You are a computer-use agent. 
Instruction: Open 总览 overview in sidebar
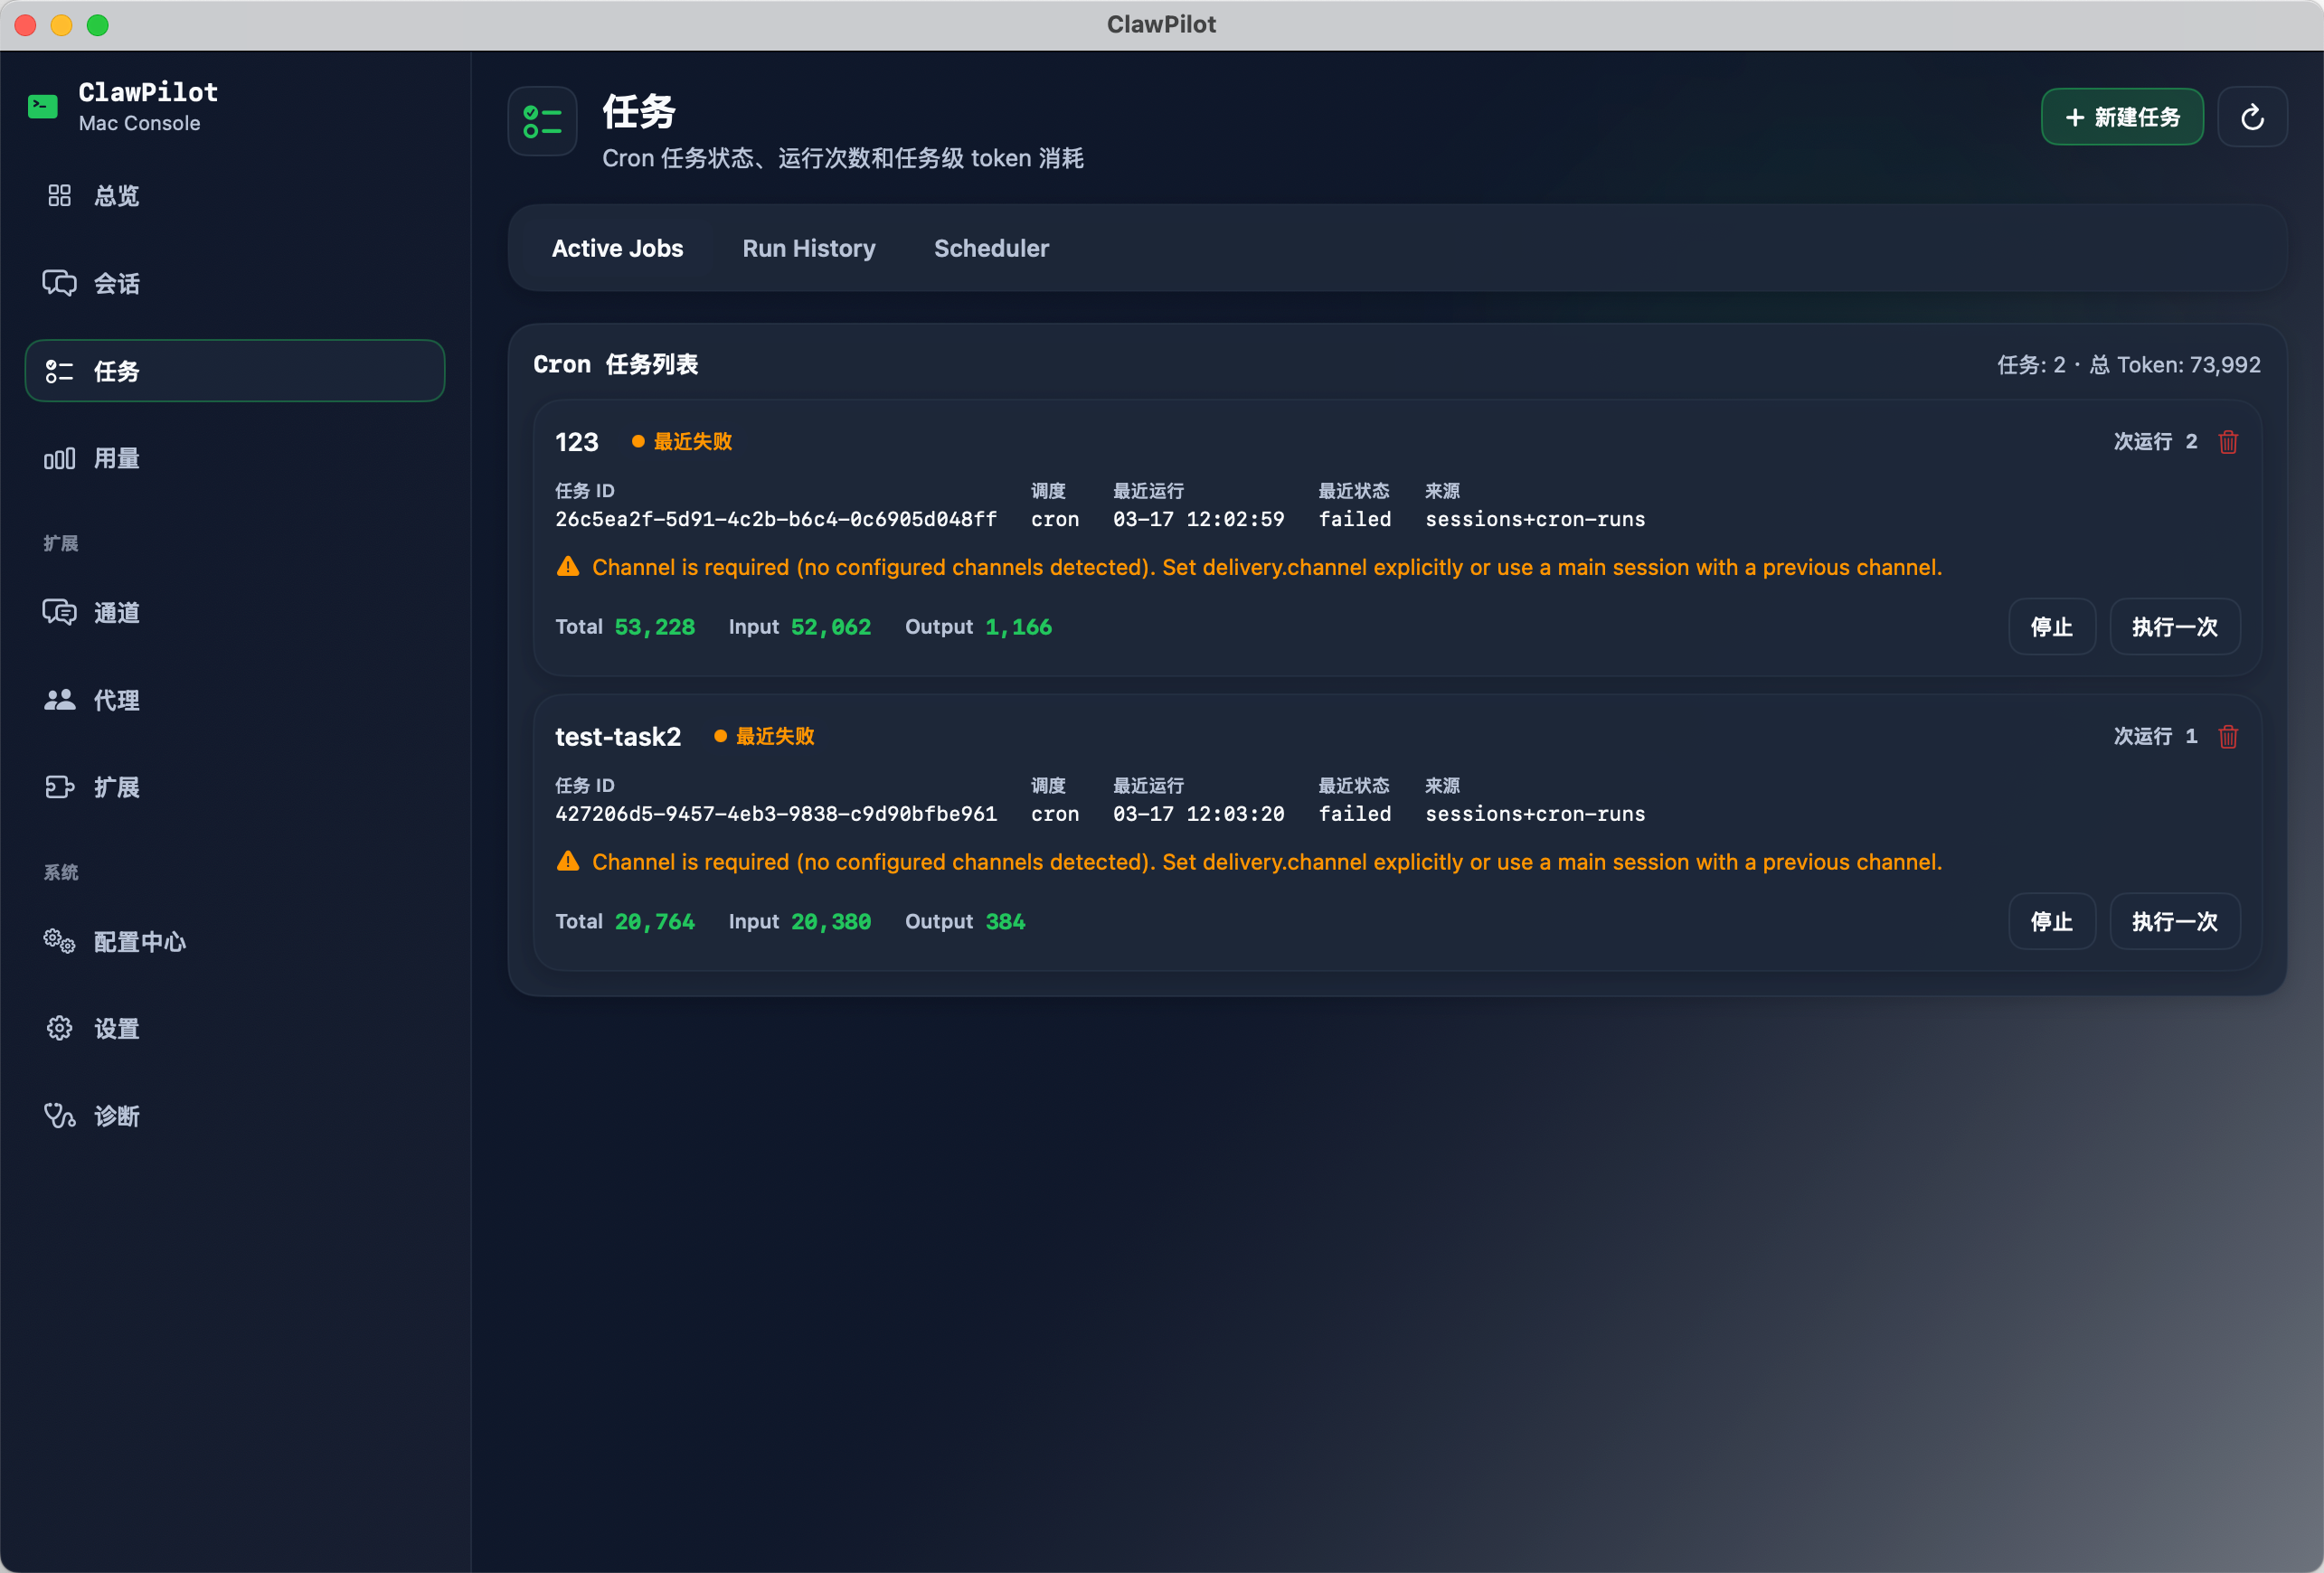pos(116,196)
